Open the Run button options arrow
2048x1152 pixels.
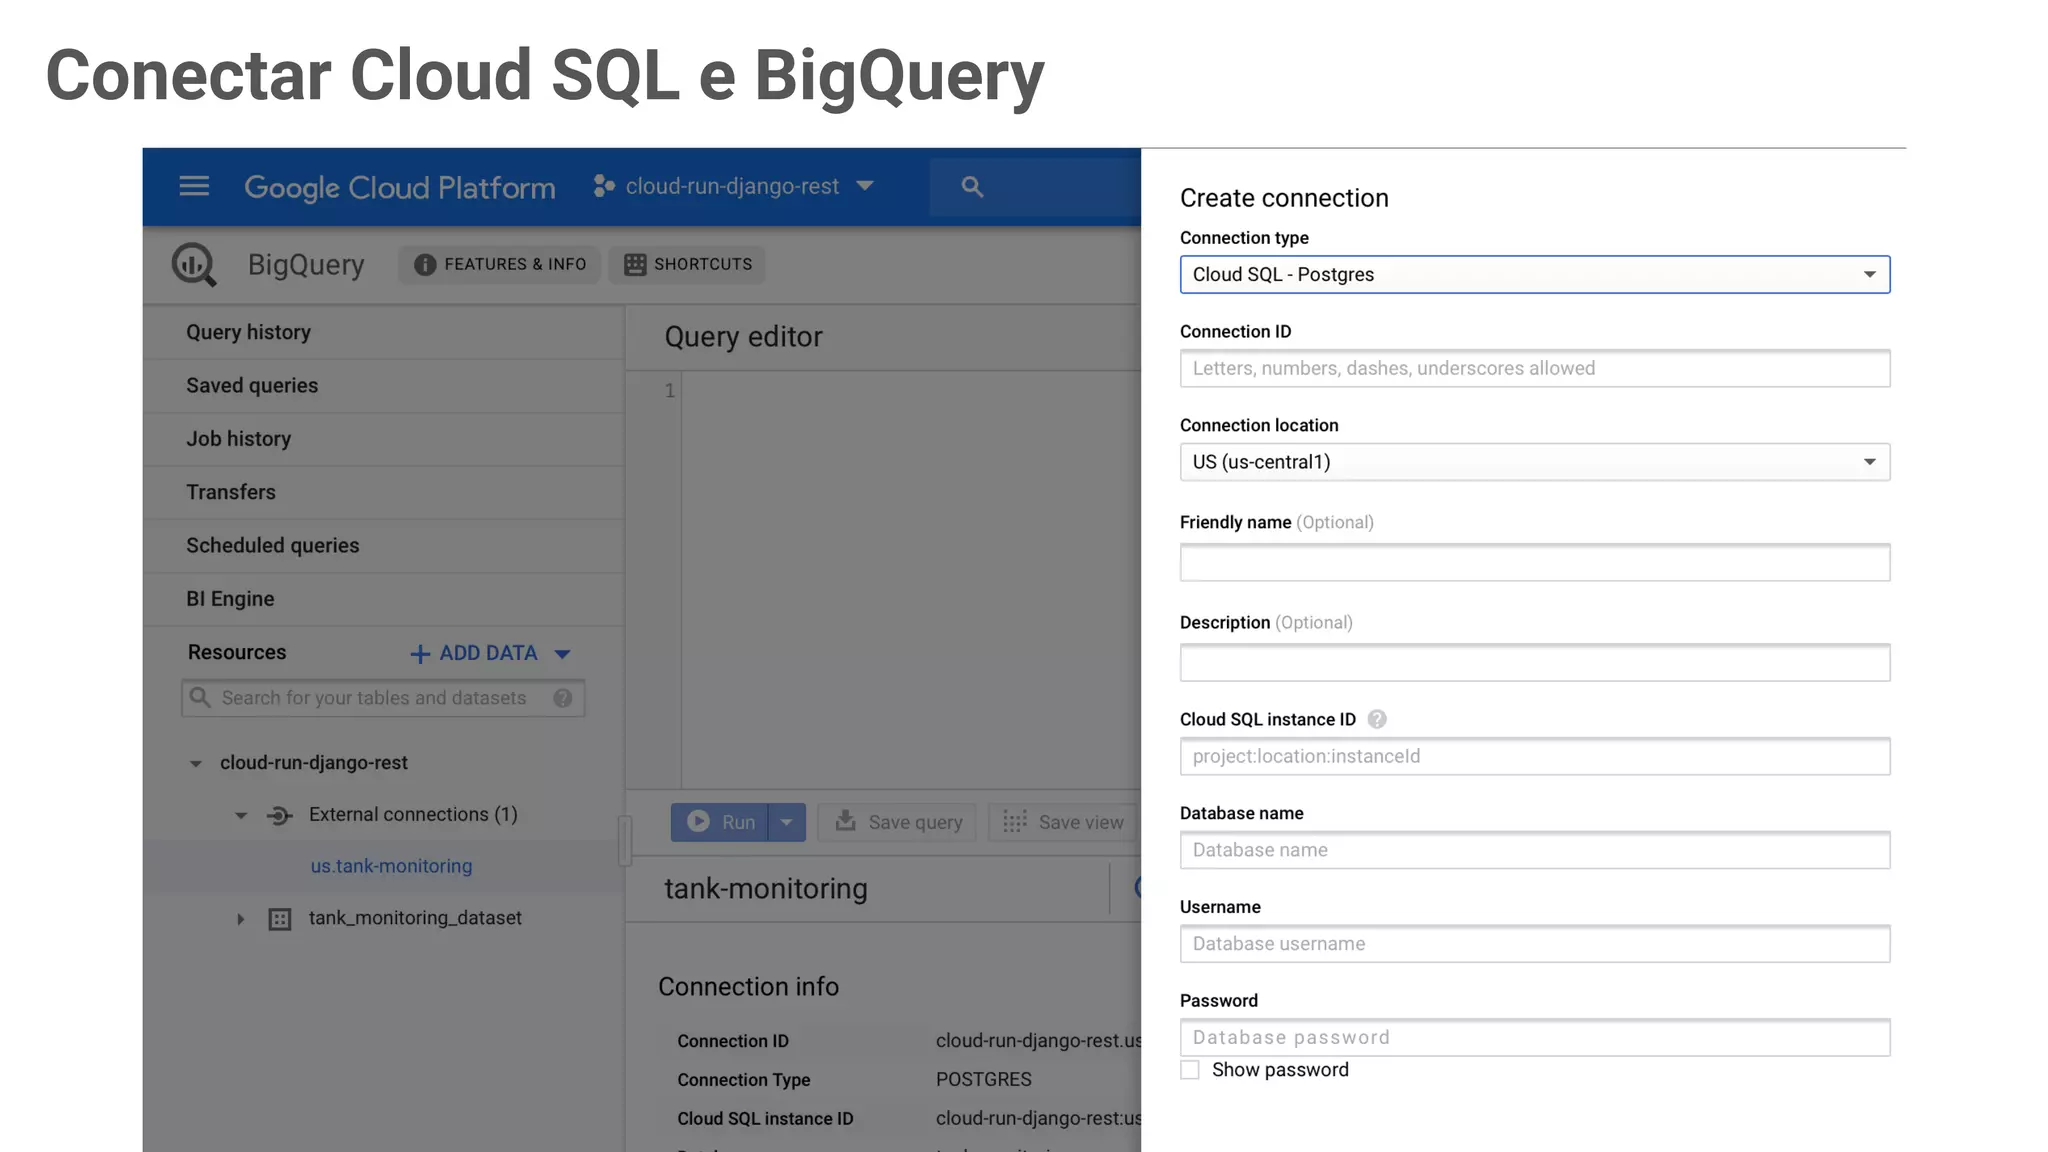point(787,822)
